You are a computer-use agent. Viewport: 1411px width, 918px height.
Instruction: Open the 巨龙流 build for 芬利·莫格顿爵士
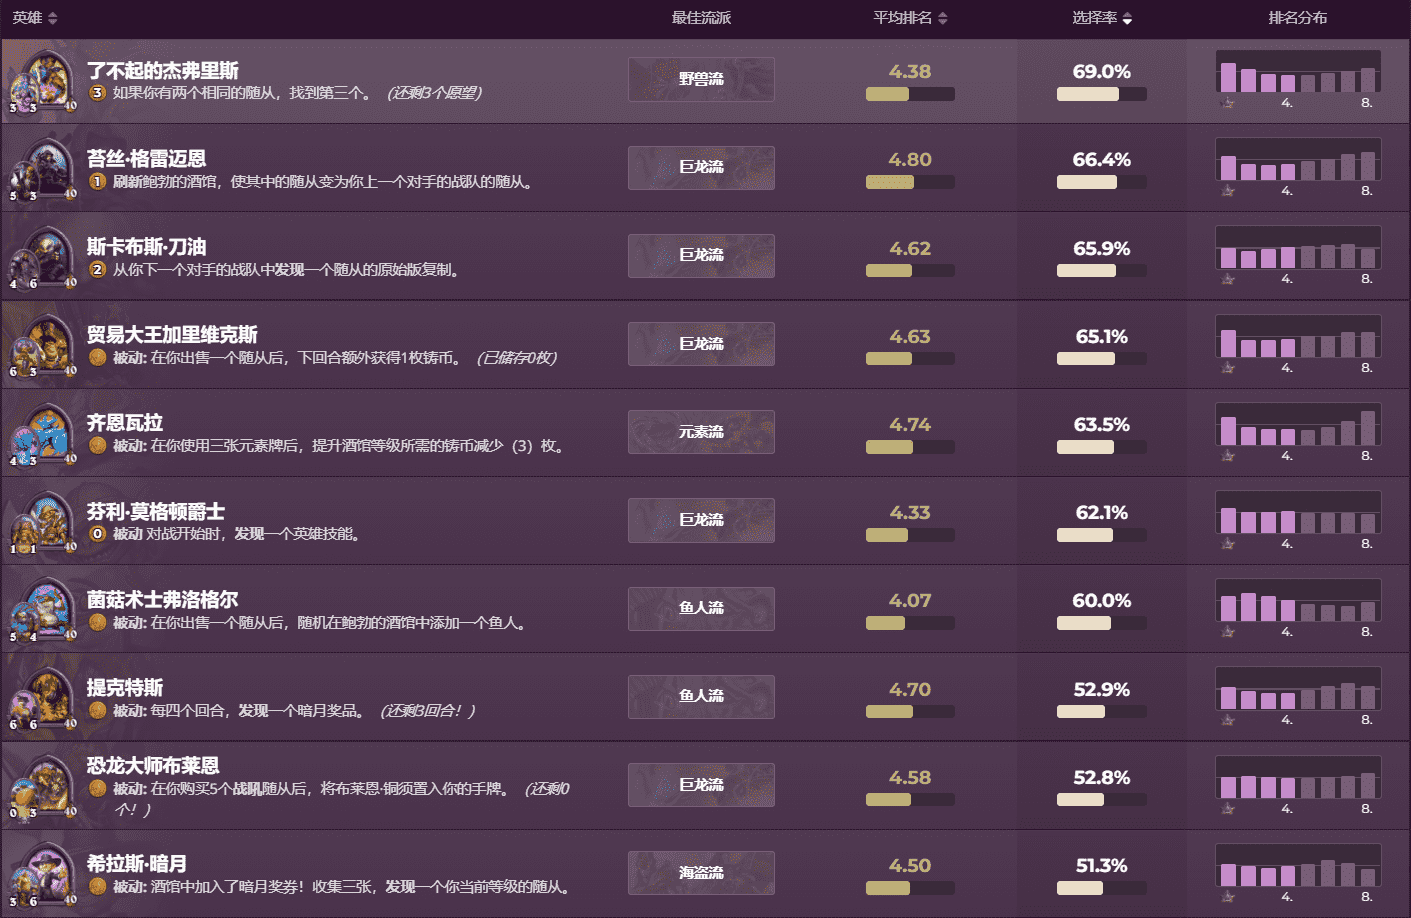701,520
